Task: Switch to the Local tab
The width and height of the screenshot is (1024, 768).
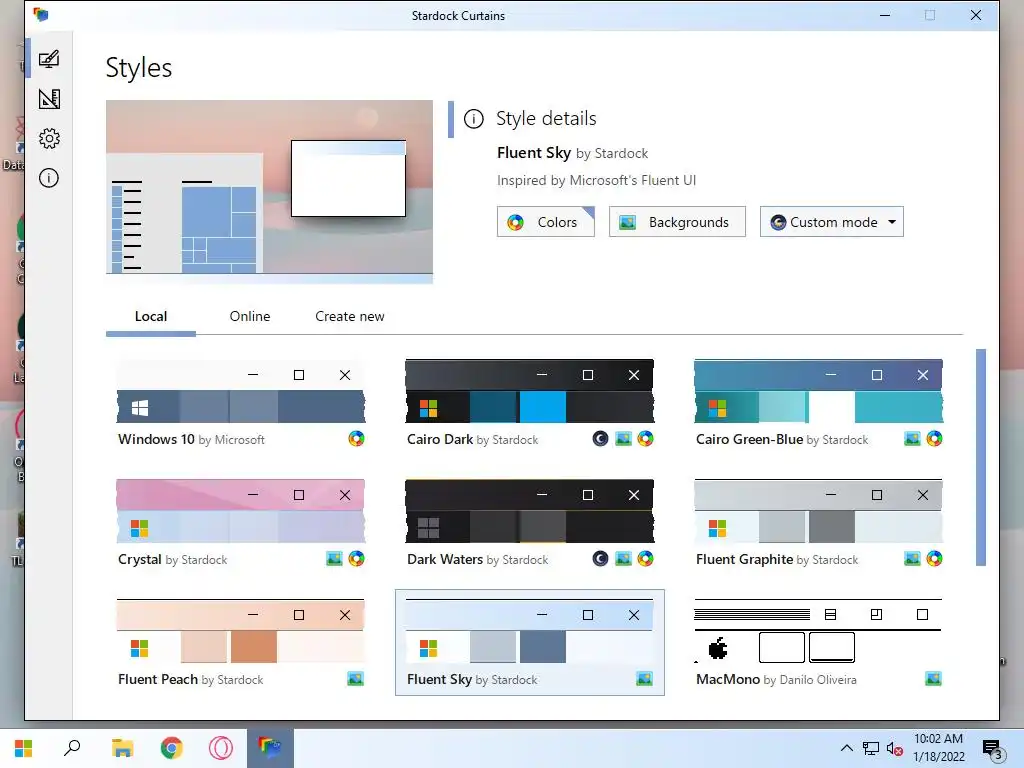Action: click(x=151, y=317)
